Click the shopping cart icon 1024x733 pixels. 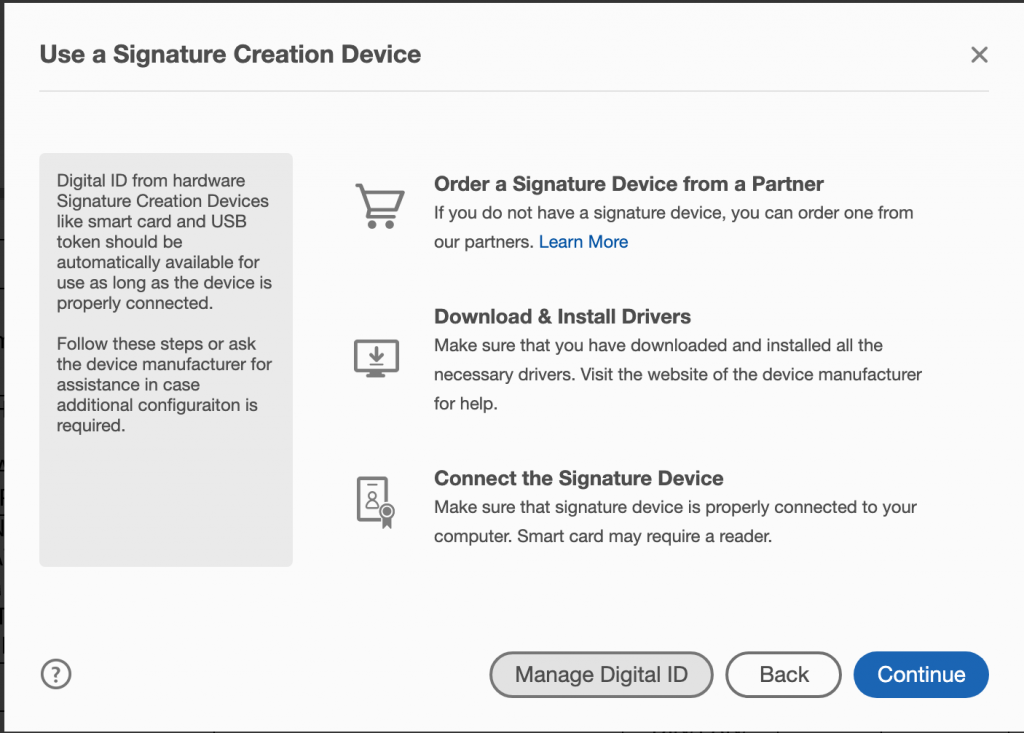(x=380, y=206)
